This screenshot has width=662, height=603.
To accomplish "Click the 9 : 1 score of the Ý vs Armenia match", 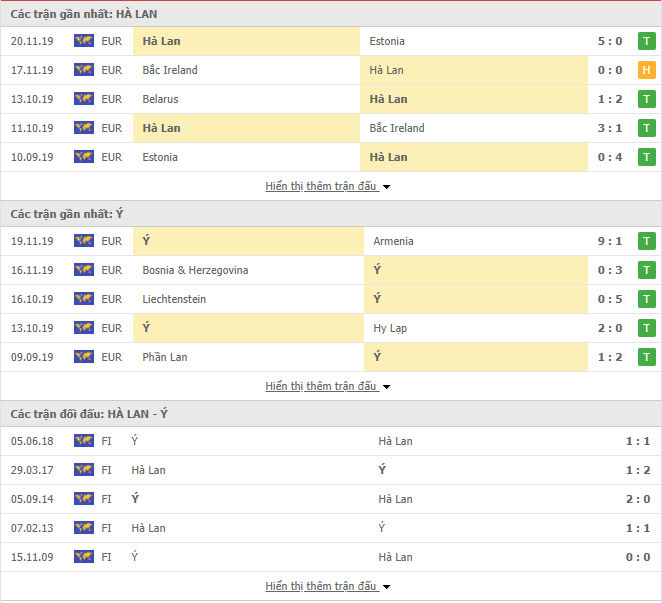I will point(610,241).
